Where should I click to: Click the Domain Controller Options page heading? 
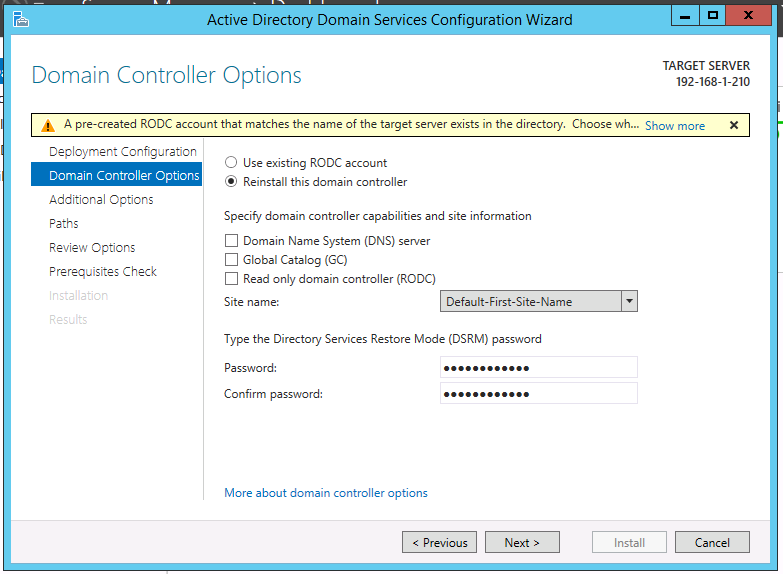point(166,75)
